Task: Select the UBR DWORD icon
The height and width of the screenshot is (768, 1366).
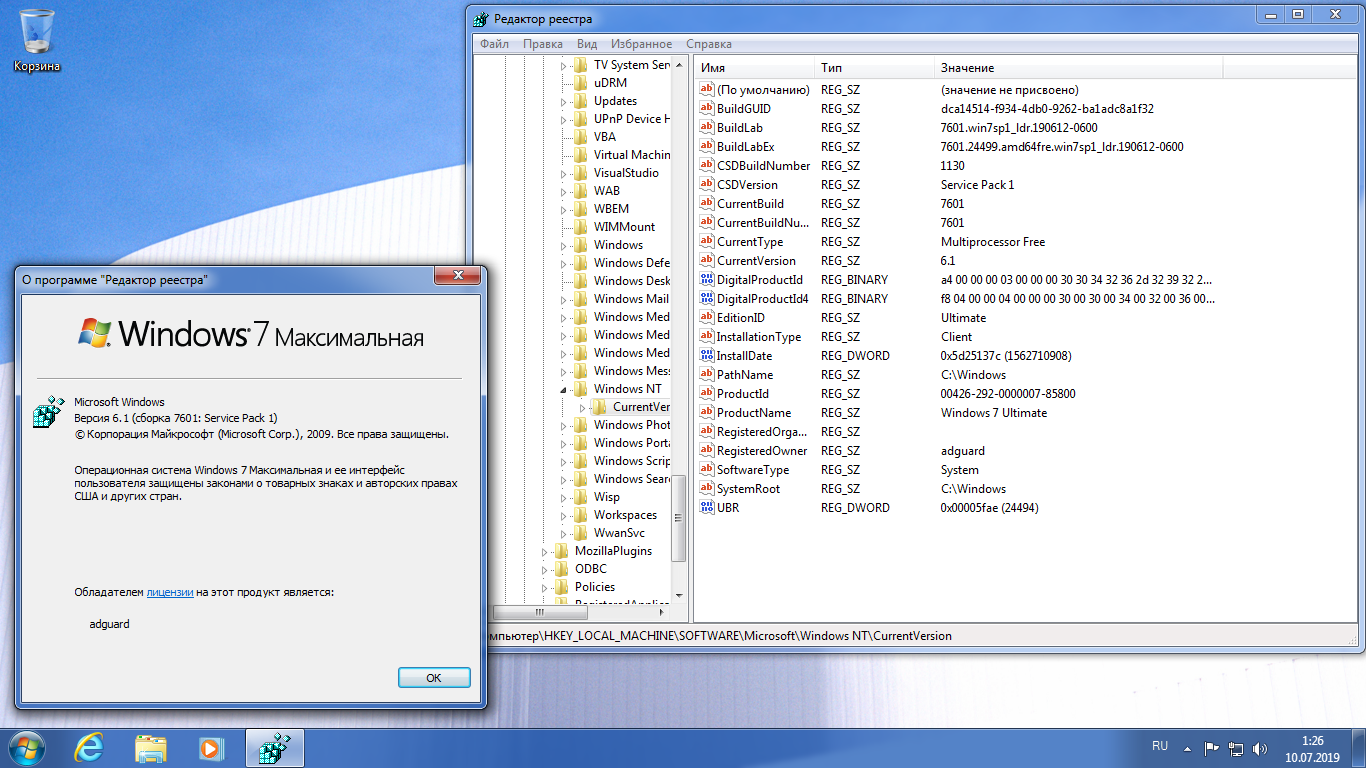Action: (x=706, y=507)
